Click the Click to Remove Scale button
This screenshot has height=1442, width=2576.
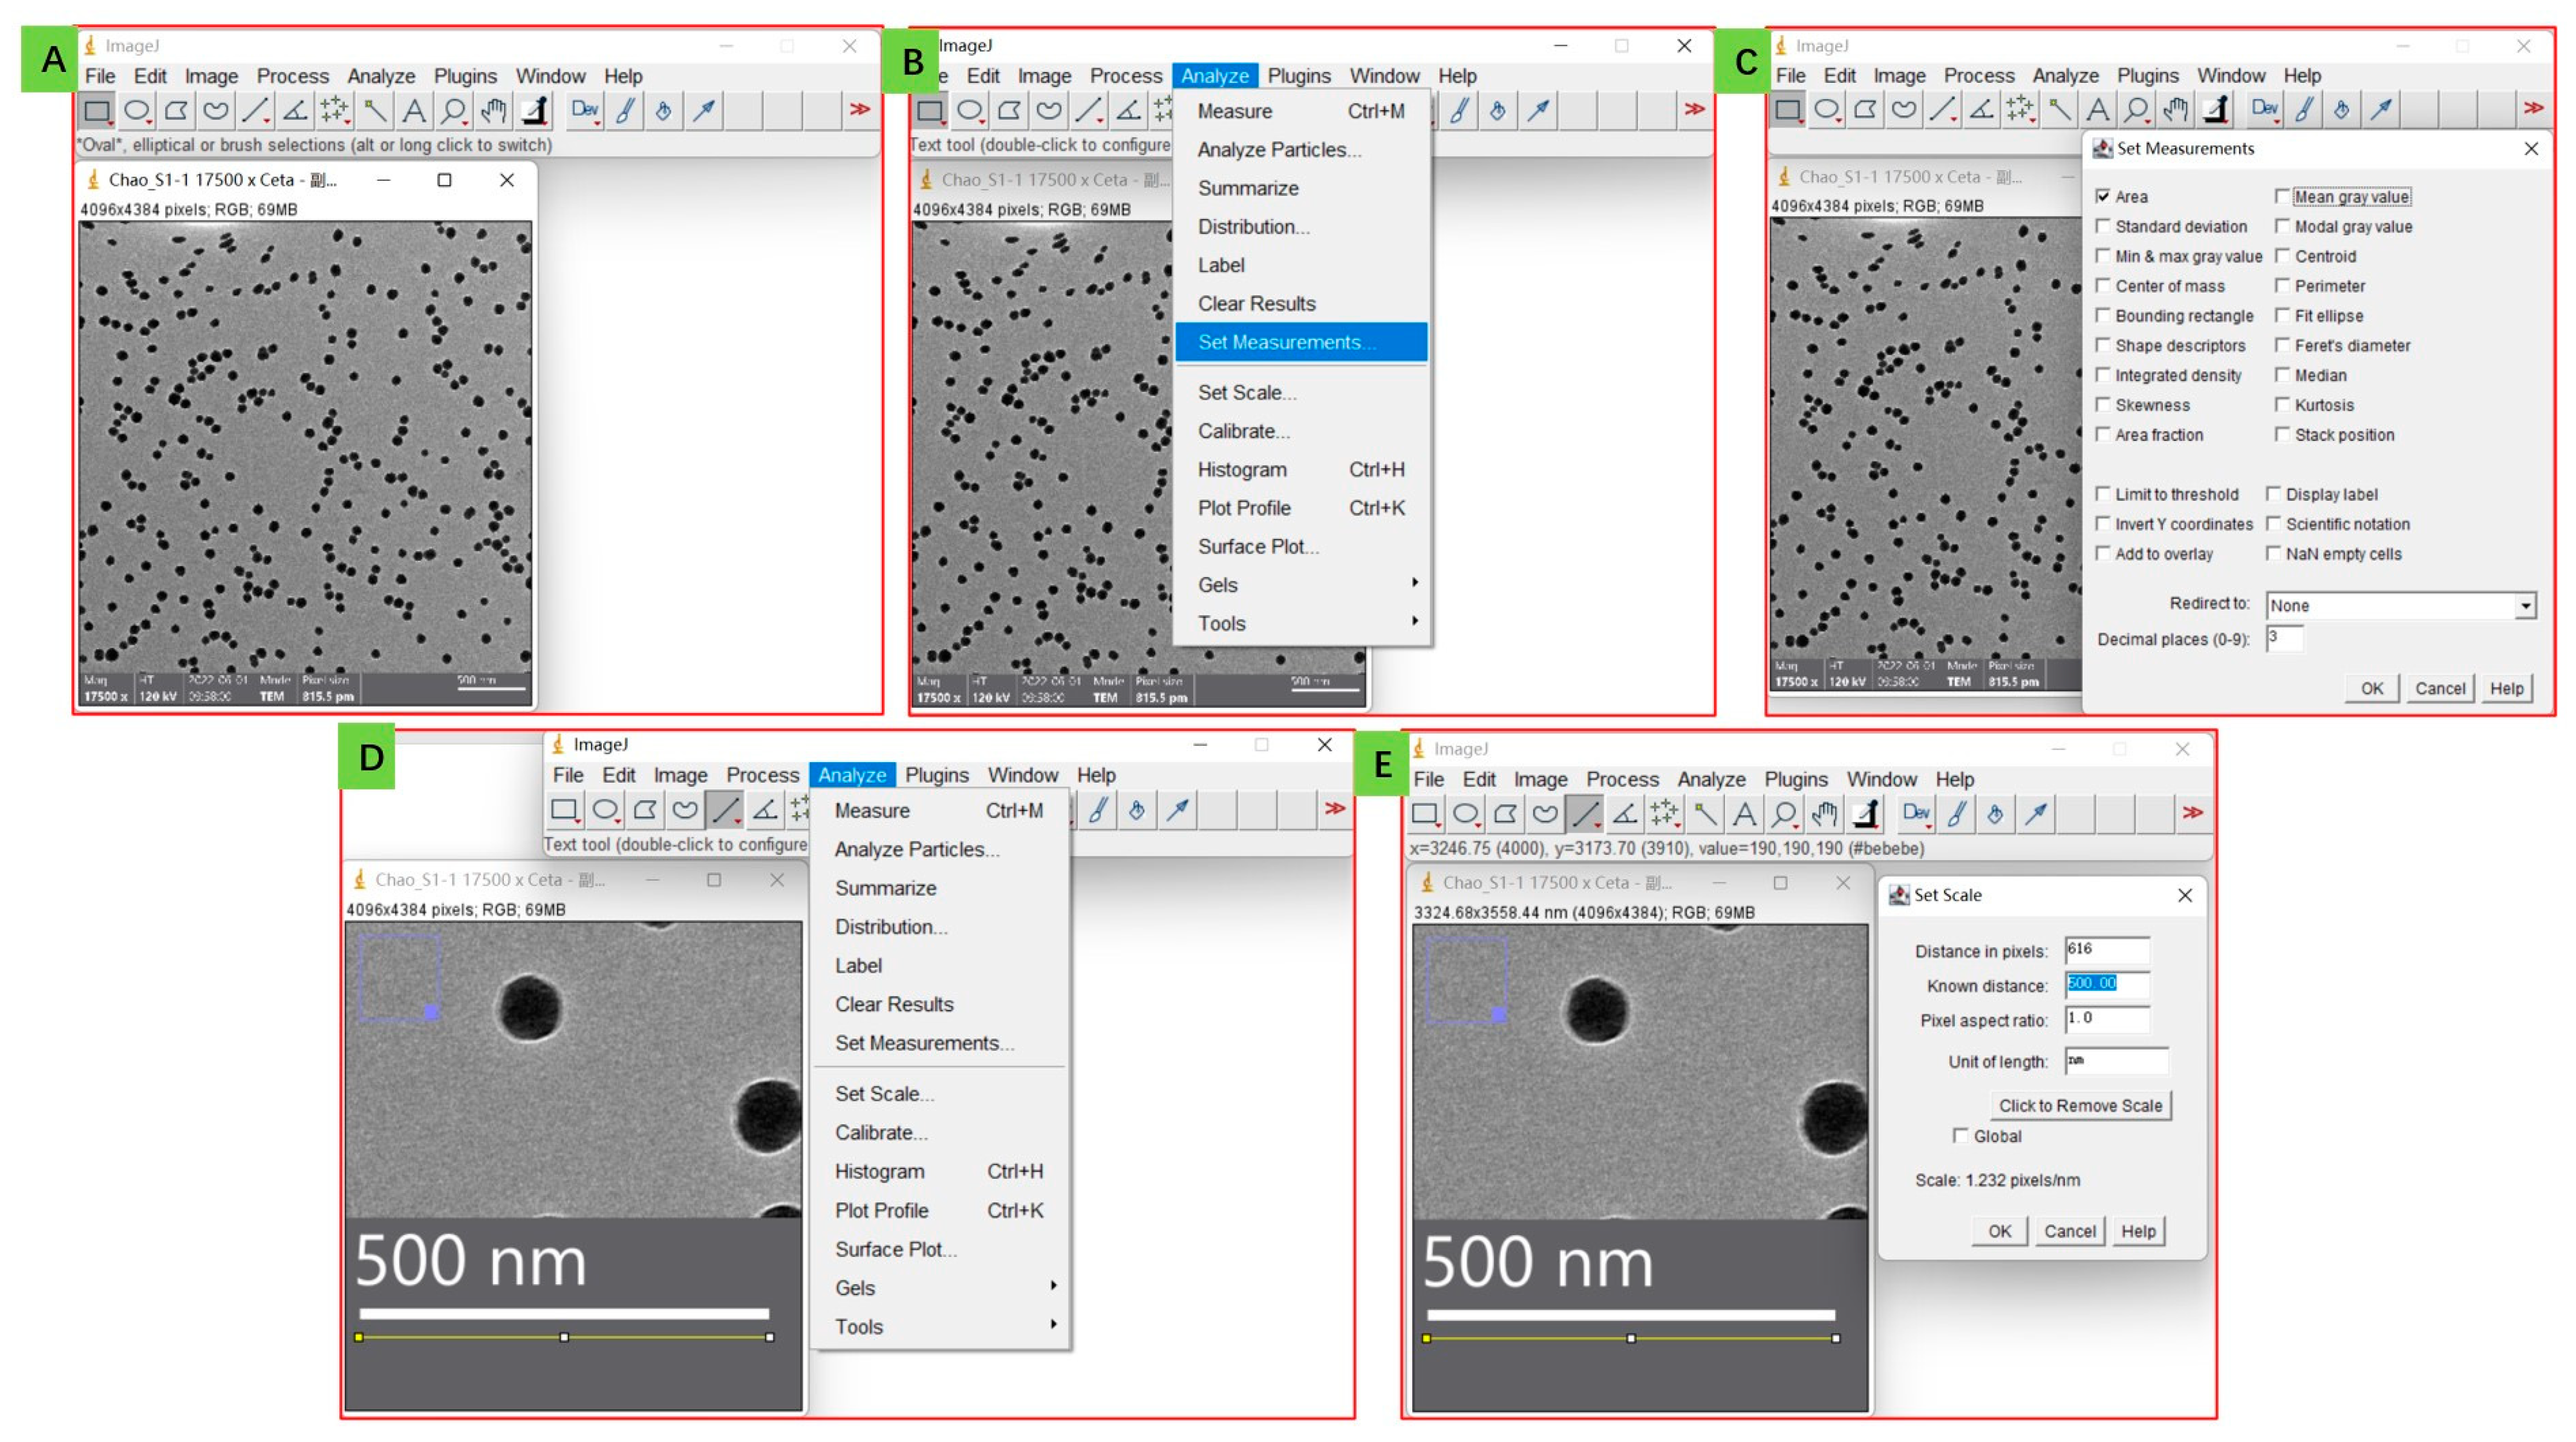2080,1106
